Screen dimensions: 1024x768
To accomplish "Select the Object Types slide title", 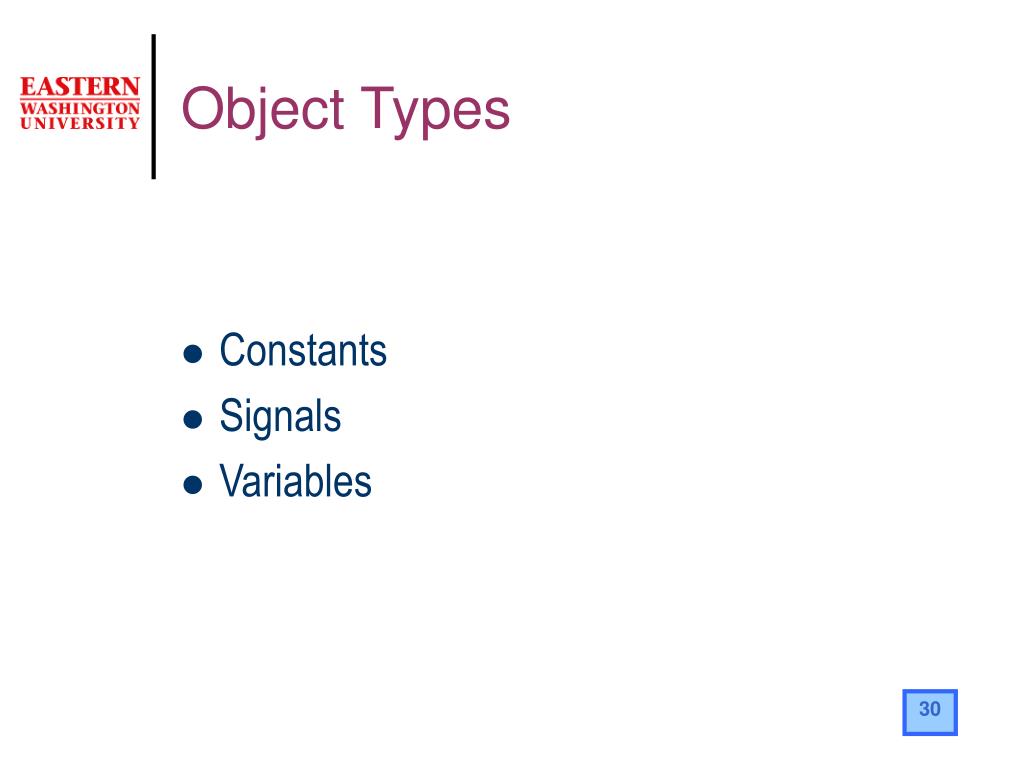I will click(x=345, y=110).
